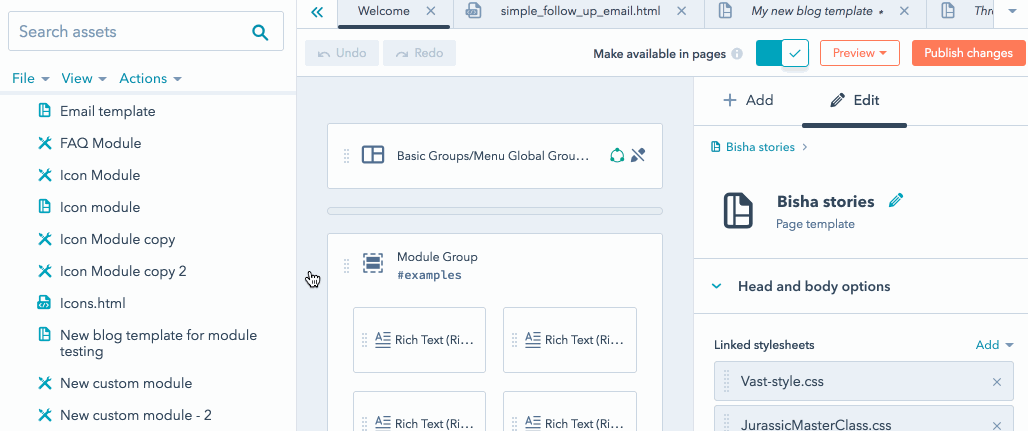Click the layout icon of Basic Groups module
The height and width of the screenshot is (431, 1028).
click(373, 155)
